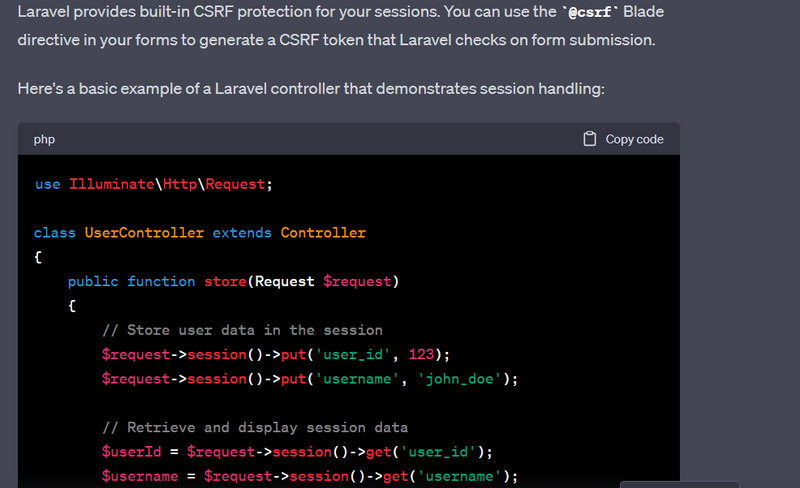
Task: Click the Copy code button label
Action: [634, 139]
